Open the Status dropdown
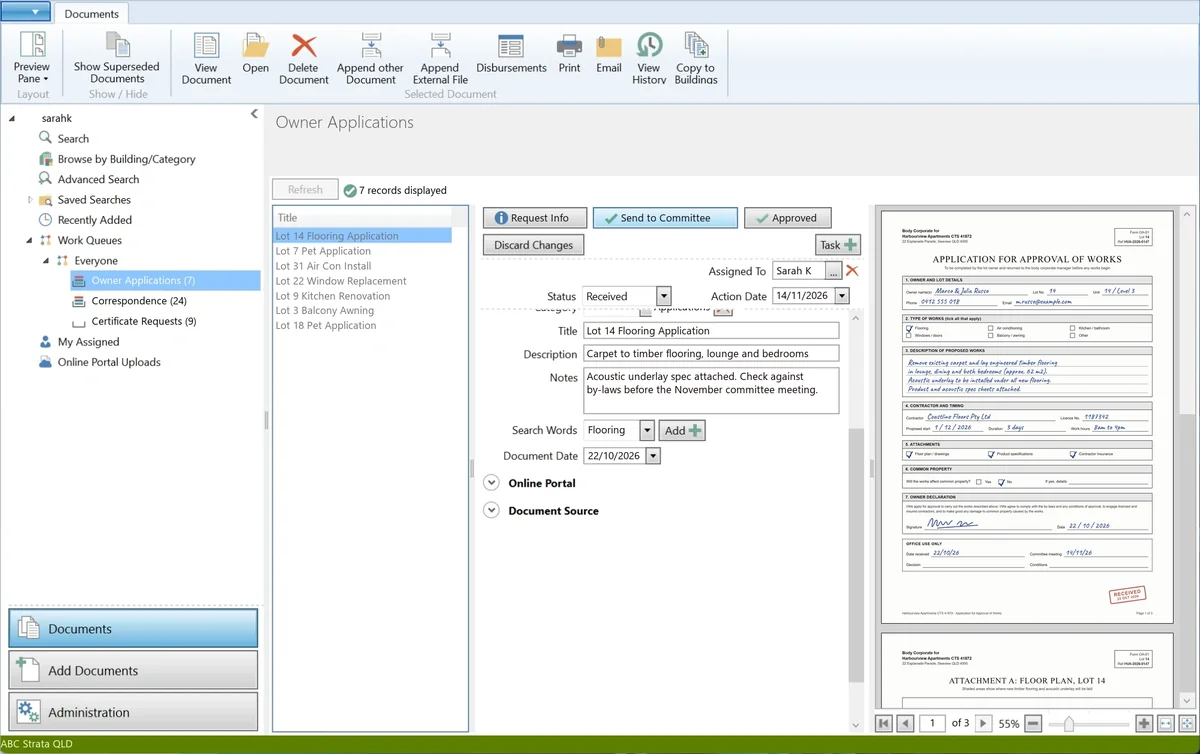The image size is (1200, 754). (x=664, y=296)
